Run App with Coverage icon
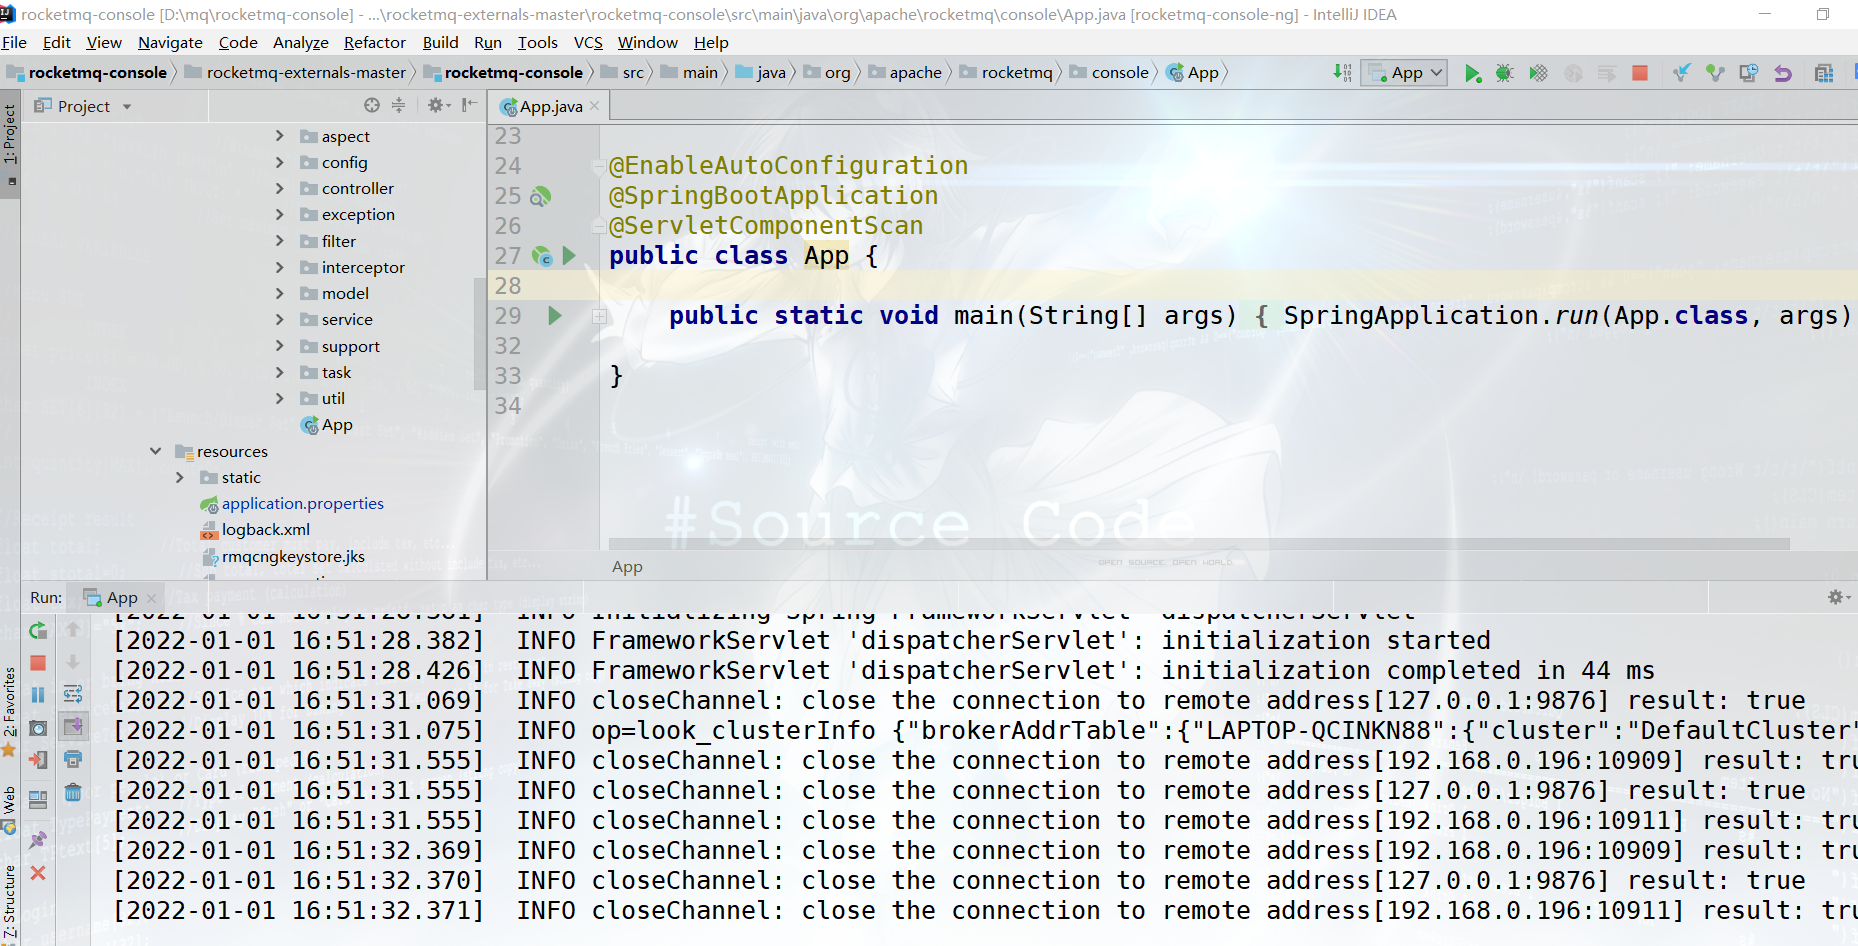Image resolution: width=1858 pixels, height=946 pixels. [x=1538, y=73]
